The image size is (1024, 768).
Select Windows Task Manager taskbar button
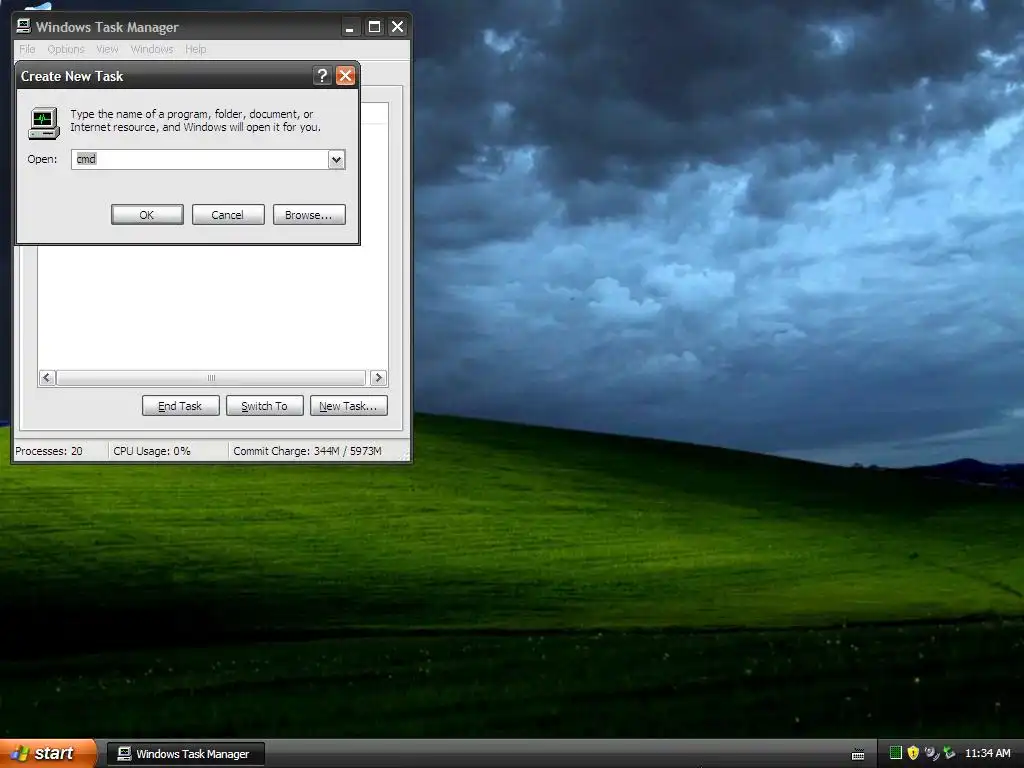tap(185, 754)
